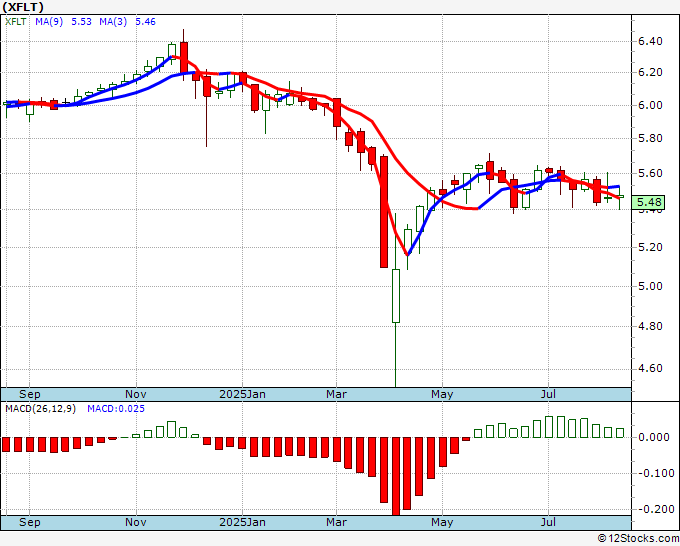Click the (XFLT) chart title
The width and height of the screenshot is (680, 546).
pyautogui.click(x=23, y=7)
